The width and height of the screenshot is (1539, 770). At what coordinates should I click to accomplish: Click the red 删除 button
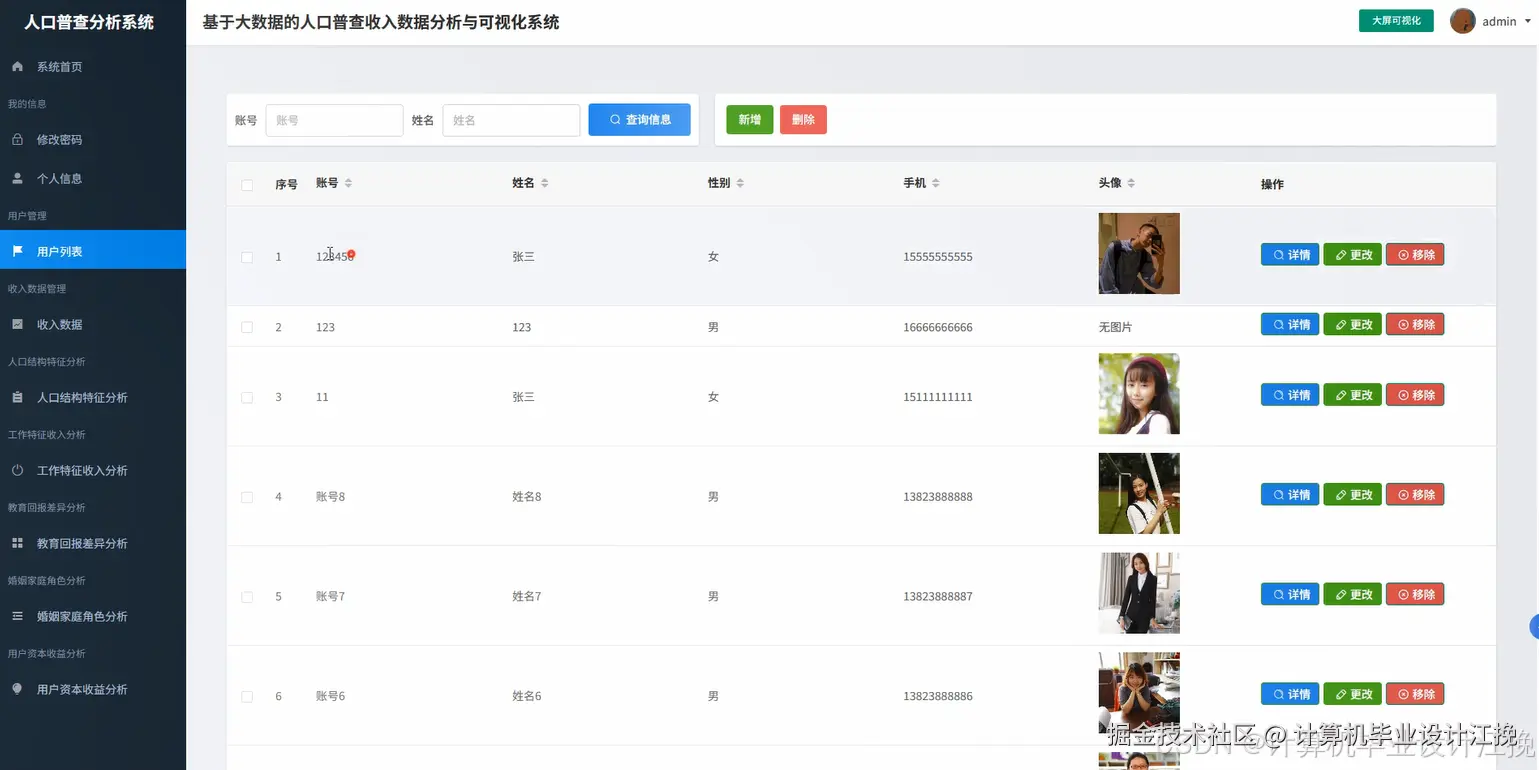[803, 120]
